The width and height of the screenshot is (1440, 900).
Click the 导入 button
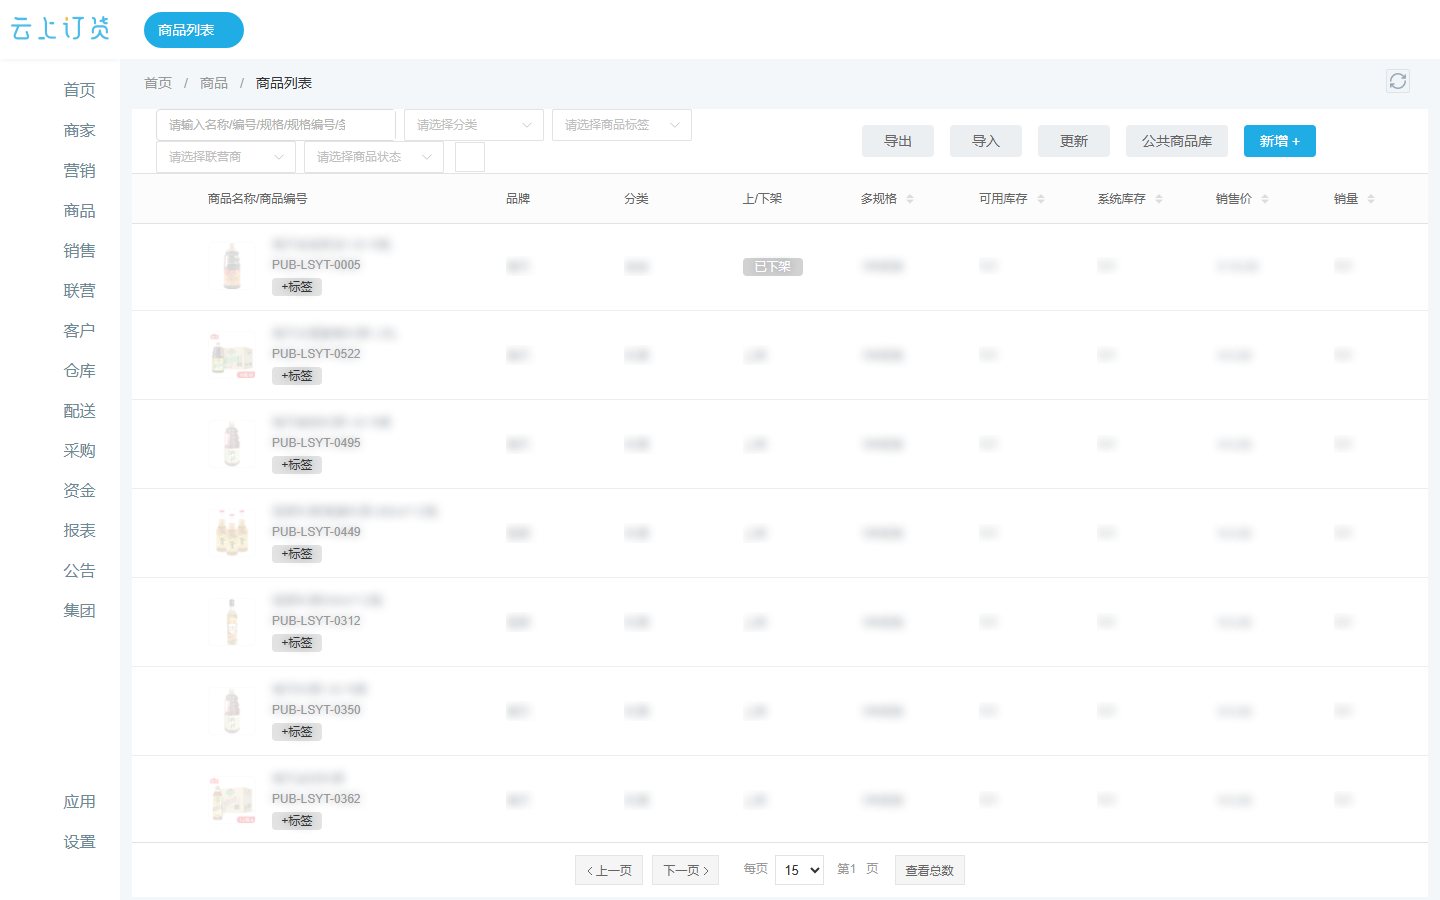tap(986, 141)
